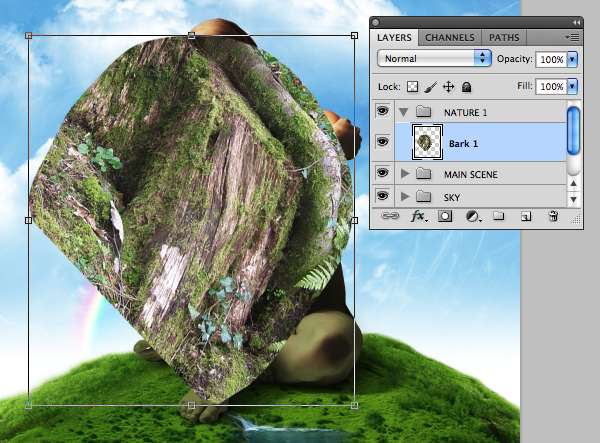This screenshot has width=600, height=443.
Task: Create a new layer
Action: pyautogui.click(x=526, y=217)
